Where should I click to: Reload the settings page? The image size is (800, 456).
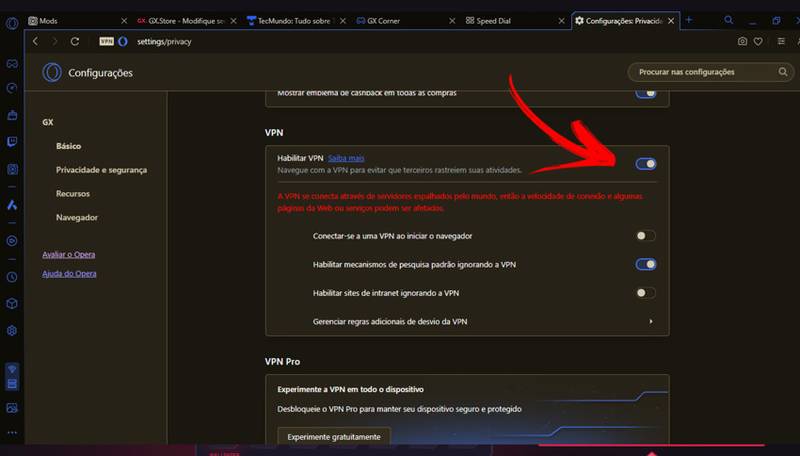click(x=75, y=41)
